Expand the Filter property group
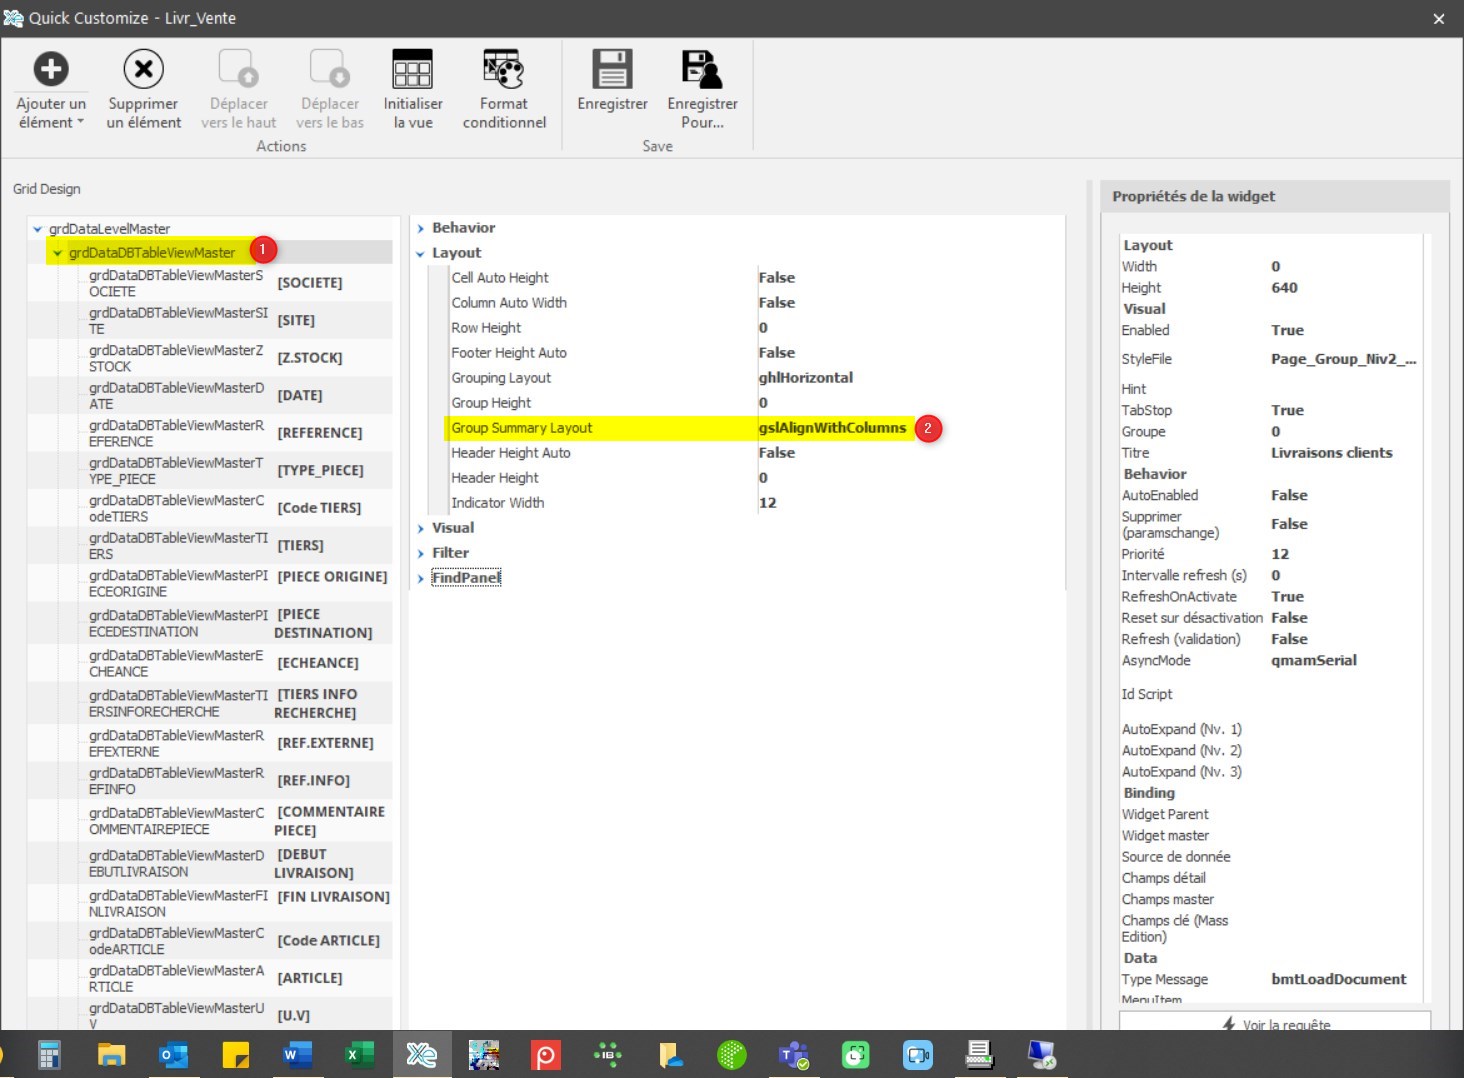The width and height of the screenshot is (1464, 1078). 421,553
